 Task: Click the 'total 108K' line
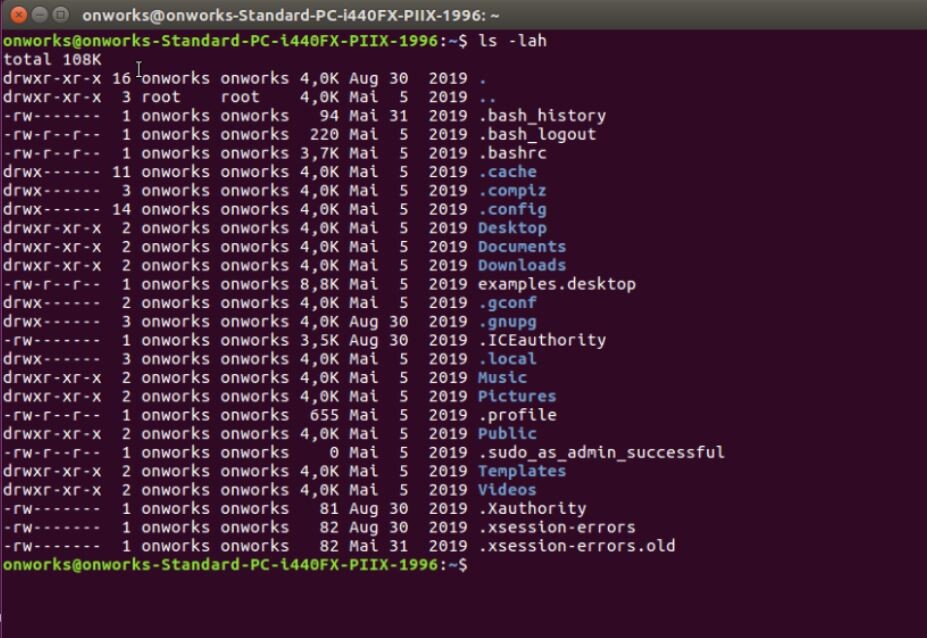52,60
